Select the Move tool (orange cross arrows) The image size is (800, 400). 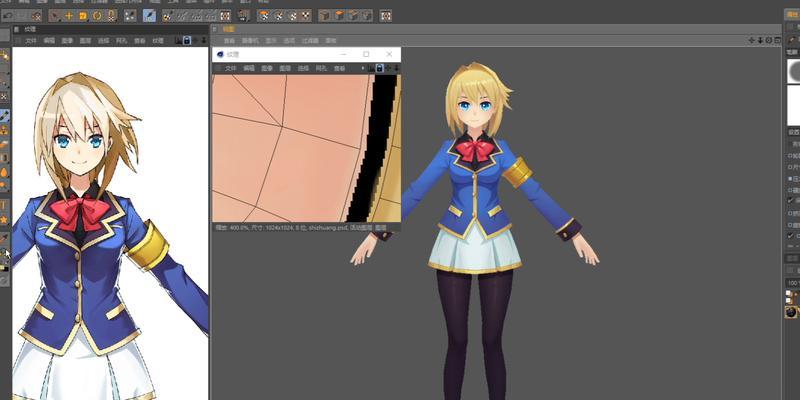[x=69, y=16]
